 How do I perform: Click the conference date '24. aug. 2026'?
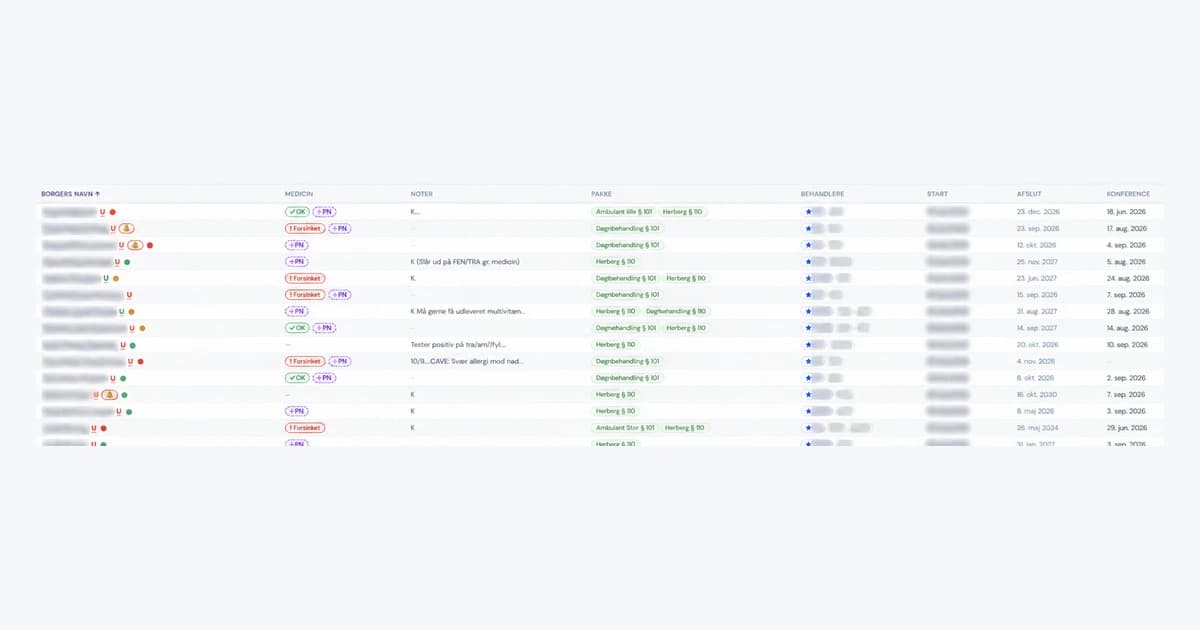[1128, 278]
